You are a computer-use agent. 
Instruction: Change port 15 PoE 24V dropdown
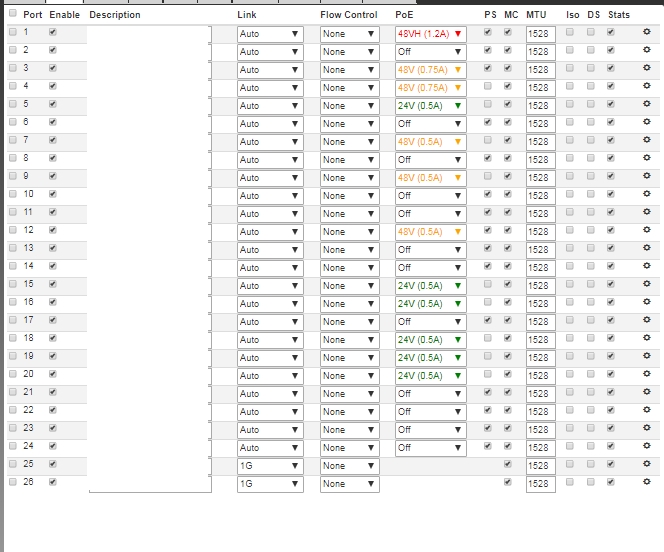pos(430,285)
